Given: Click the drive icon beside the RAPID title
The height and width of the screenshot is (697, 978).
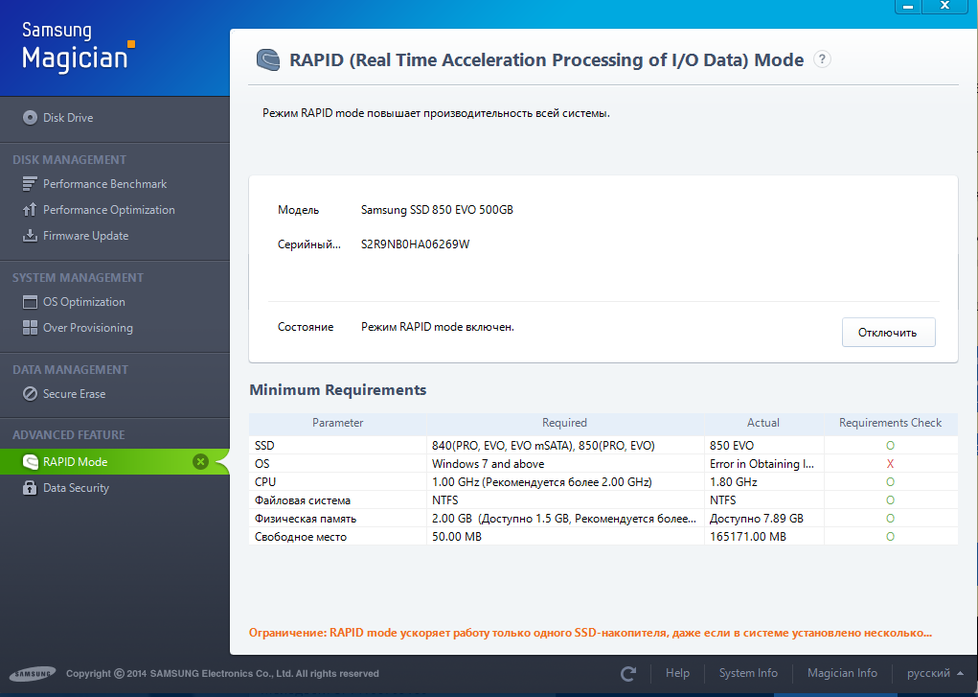Looking at the screenshot, I should (268, 60).
